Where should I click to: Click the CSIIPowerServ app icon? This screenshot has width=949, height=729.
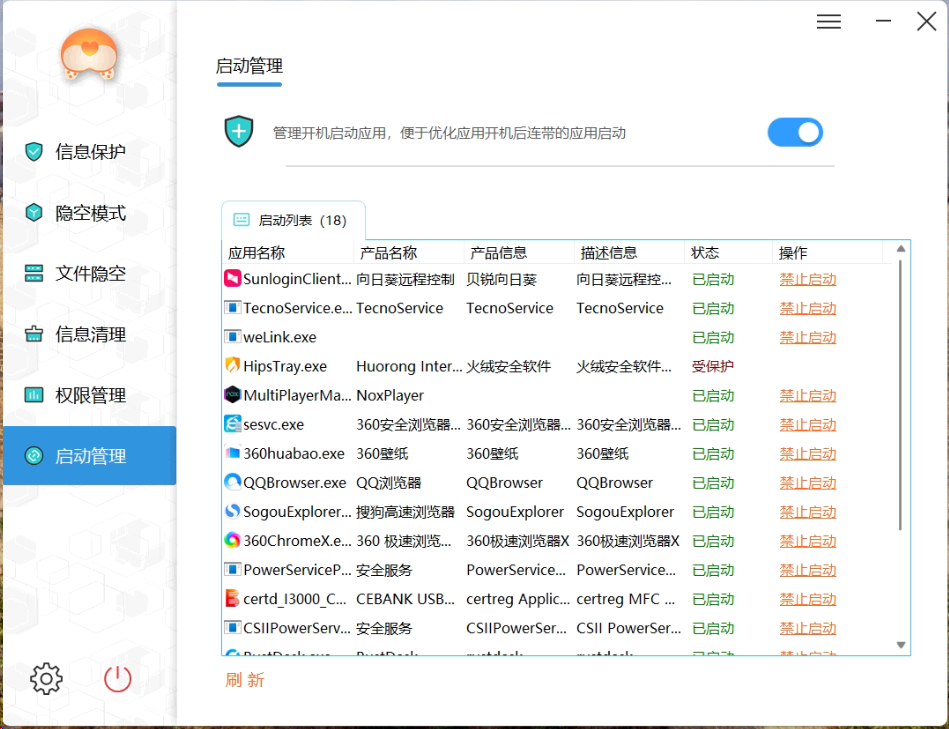tap(232, 627)
